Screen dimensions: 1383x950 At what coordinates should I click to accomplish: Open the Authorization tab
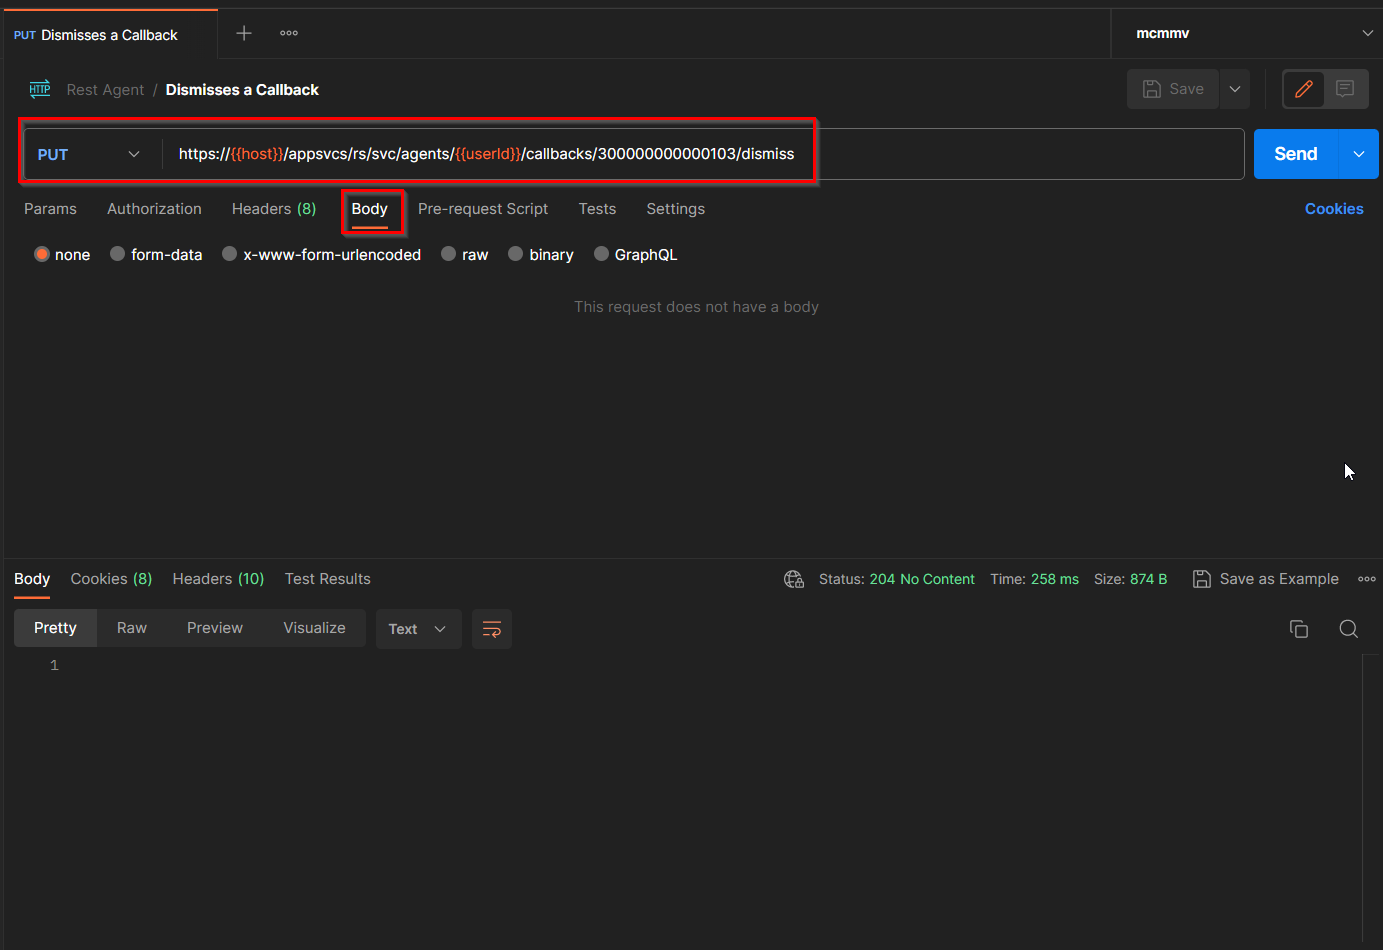[x=154, y=209]
